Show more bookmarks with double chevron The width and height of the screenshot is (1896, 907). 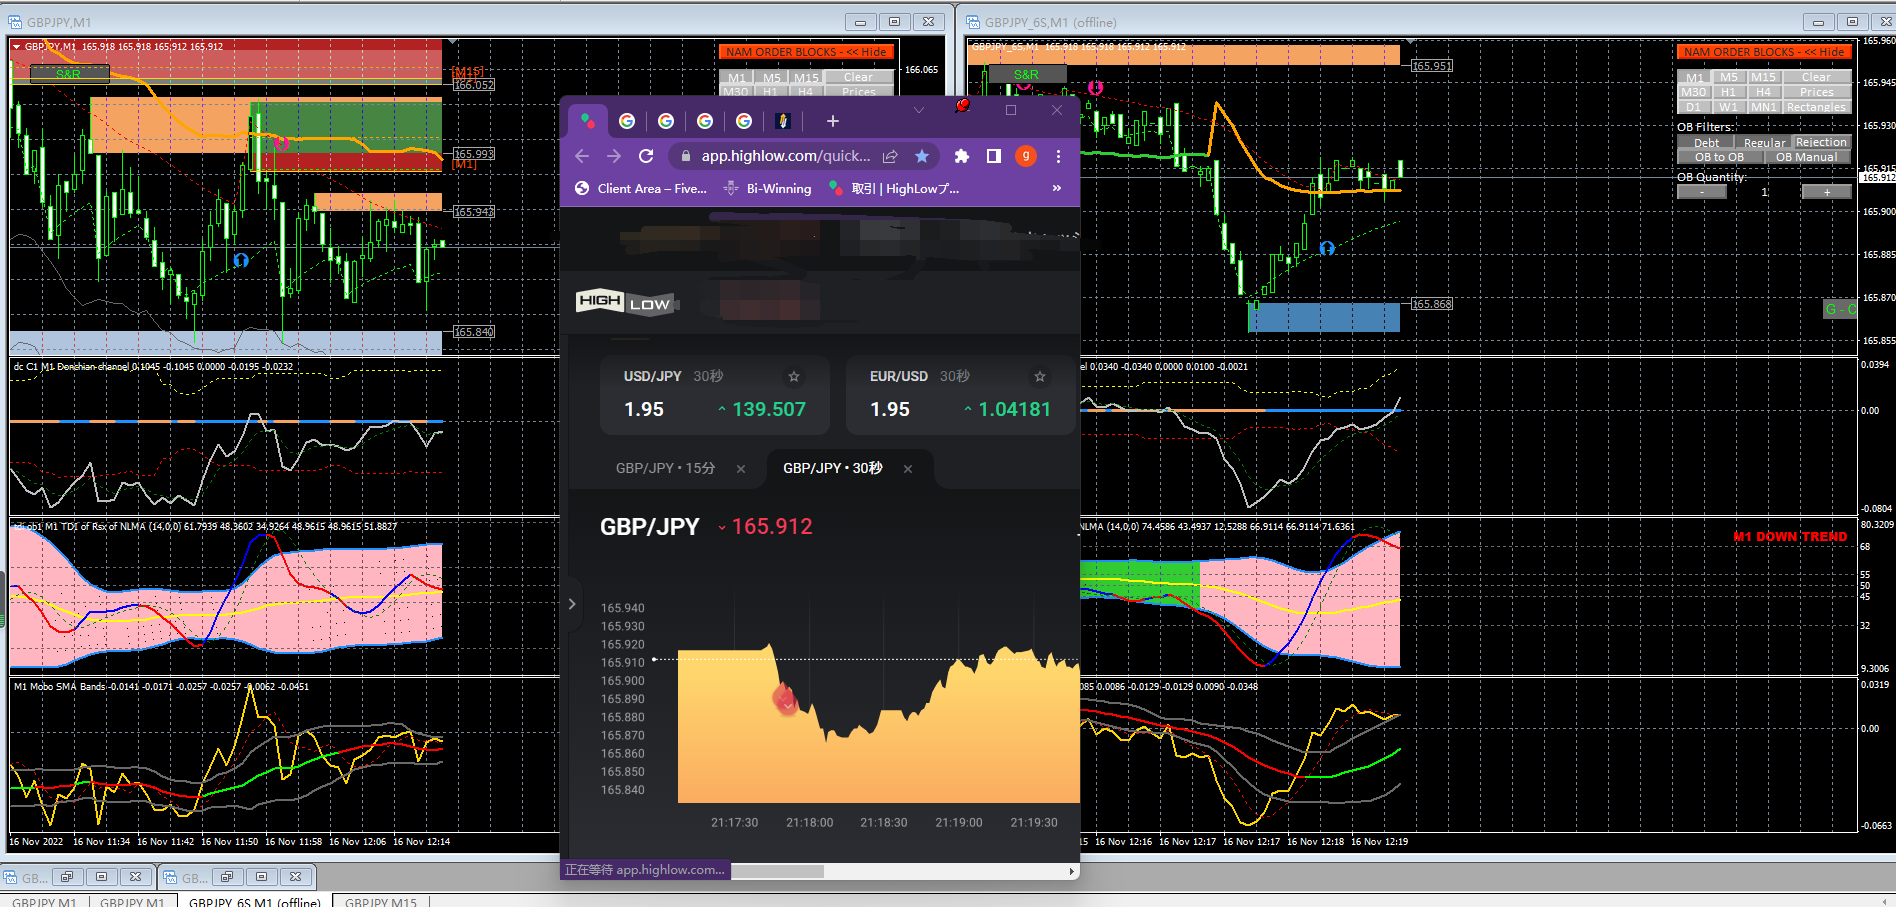tap(1057, 188)
